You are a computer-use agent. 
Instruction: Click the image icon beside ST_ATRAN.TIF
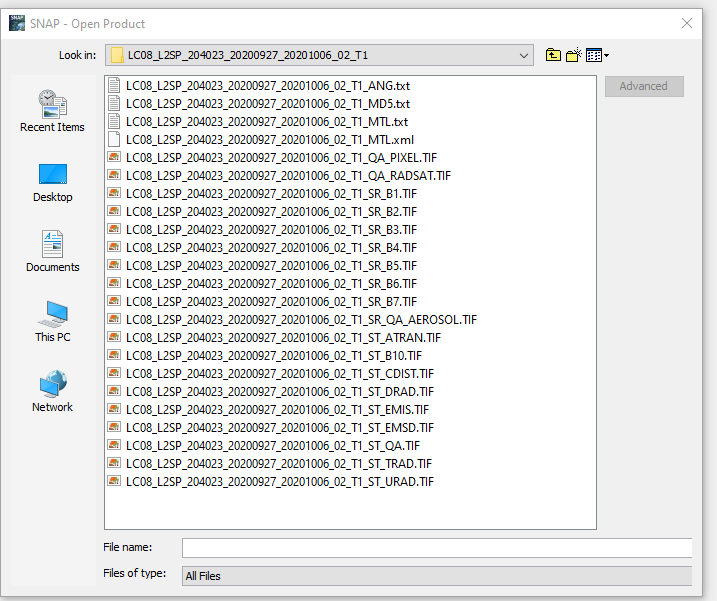(x=114, y=337)
